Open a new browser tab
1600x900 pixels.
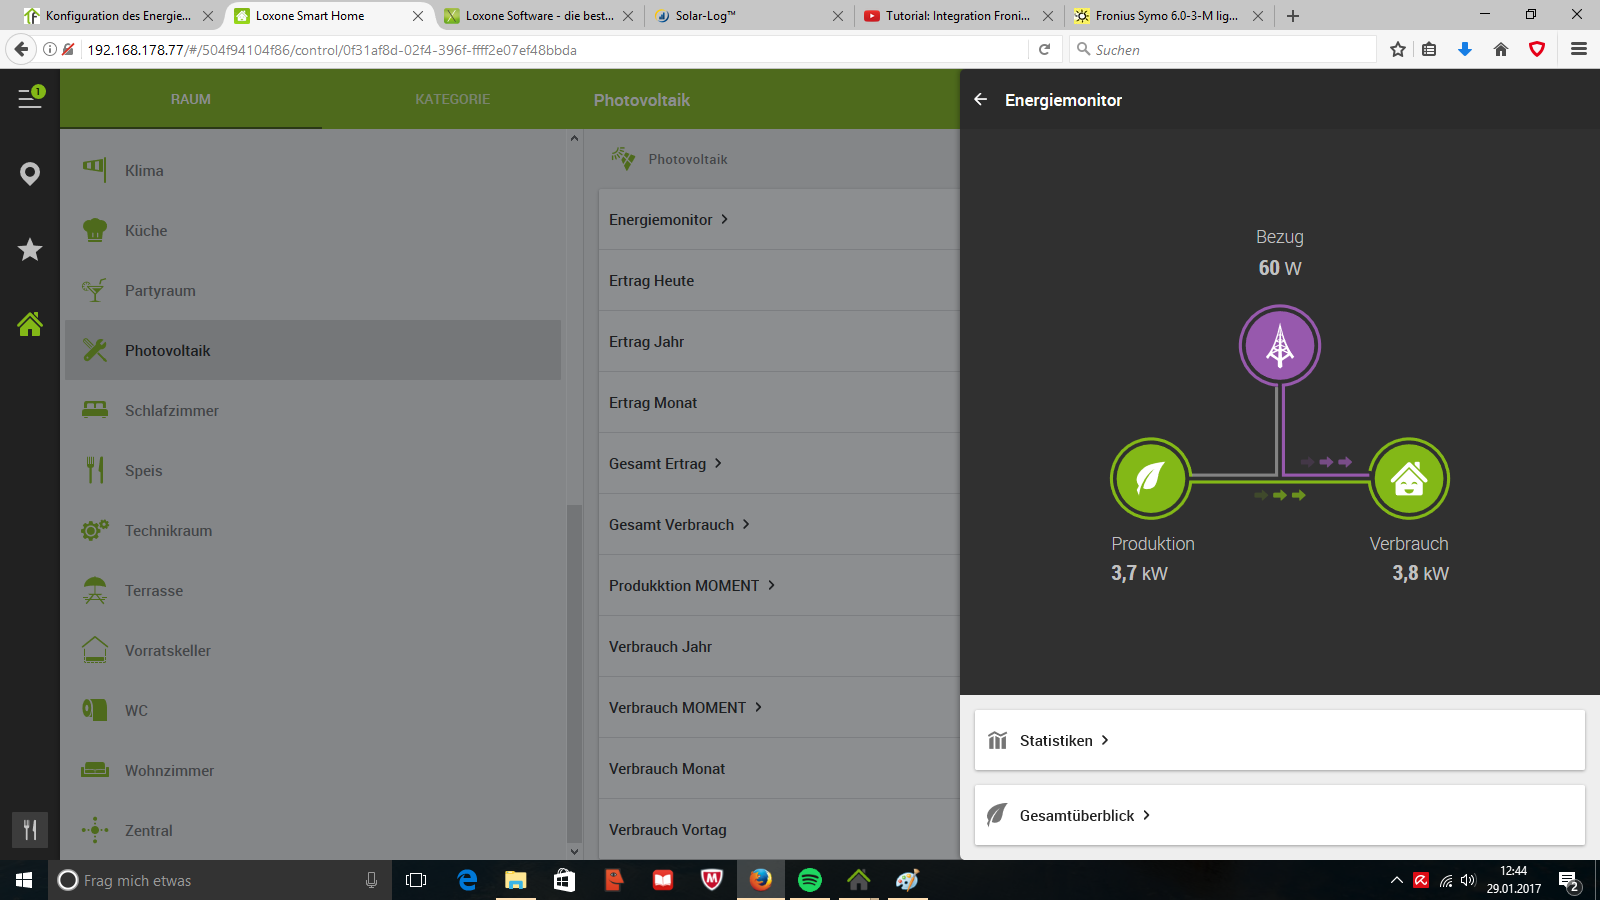(x=1293, y=16)
